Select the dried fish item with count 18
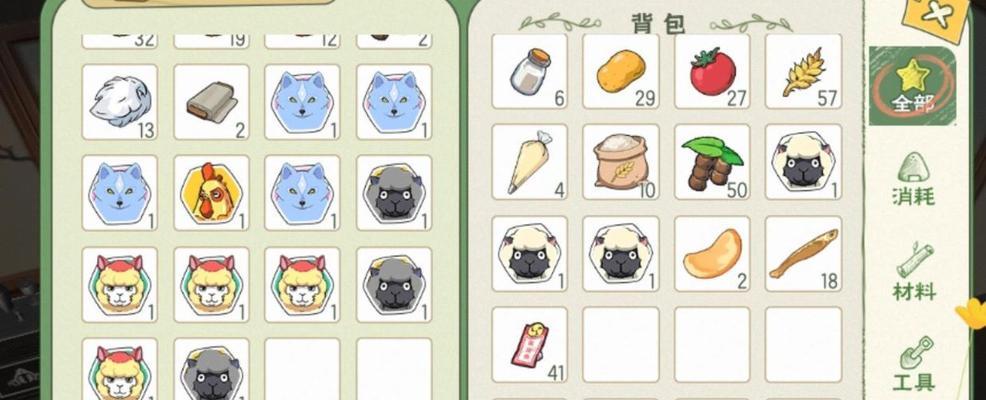Image resolution: width=986 pixels, height=400 pixels. click(x=803, y=253)
